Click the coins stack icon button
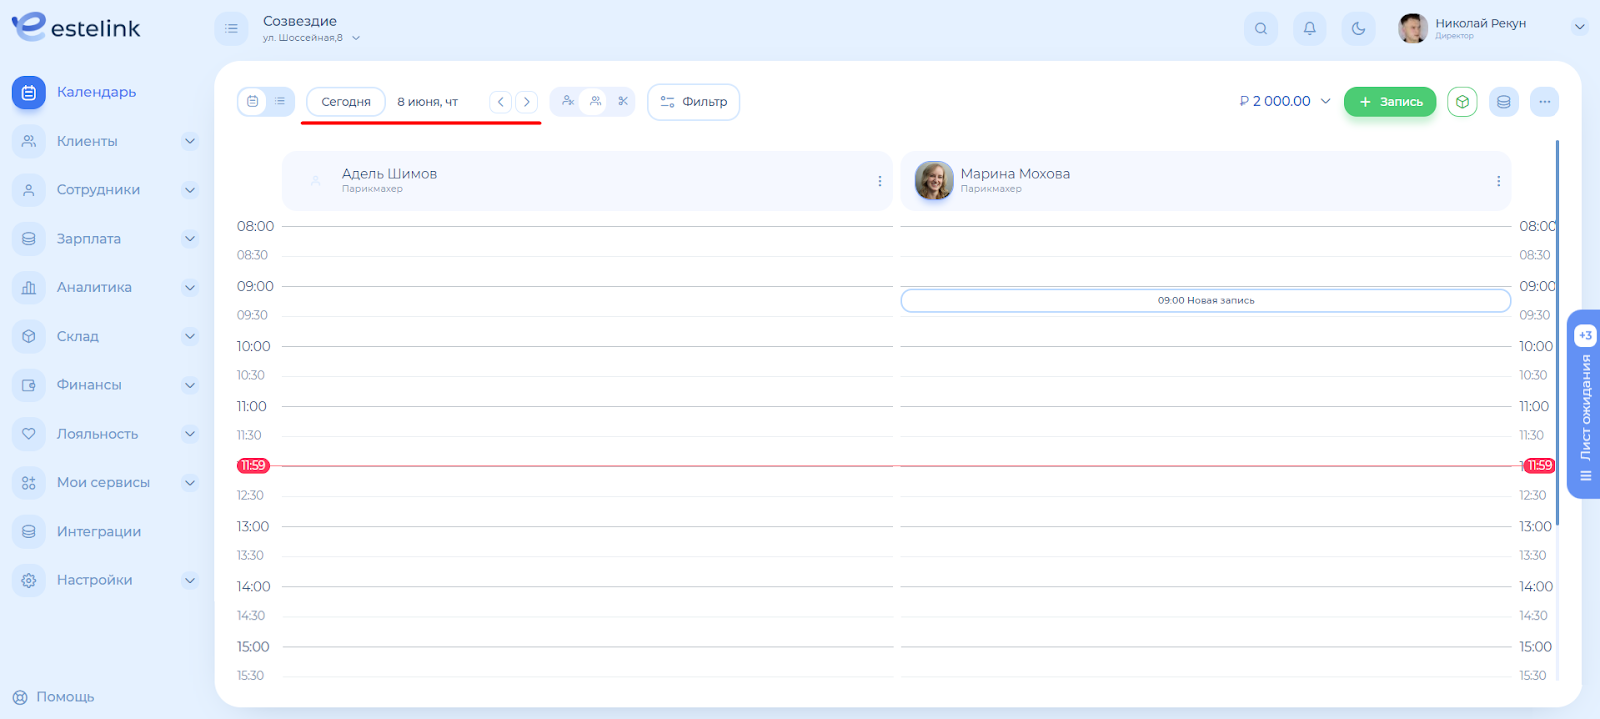The image size is (1600, 719). (x=1503, y=102)
